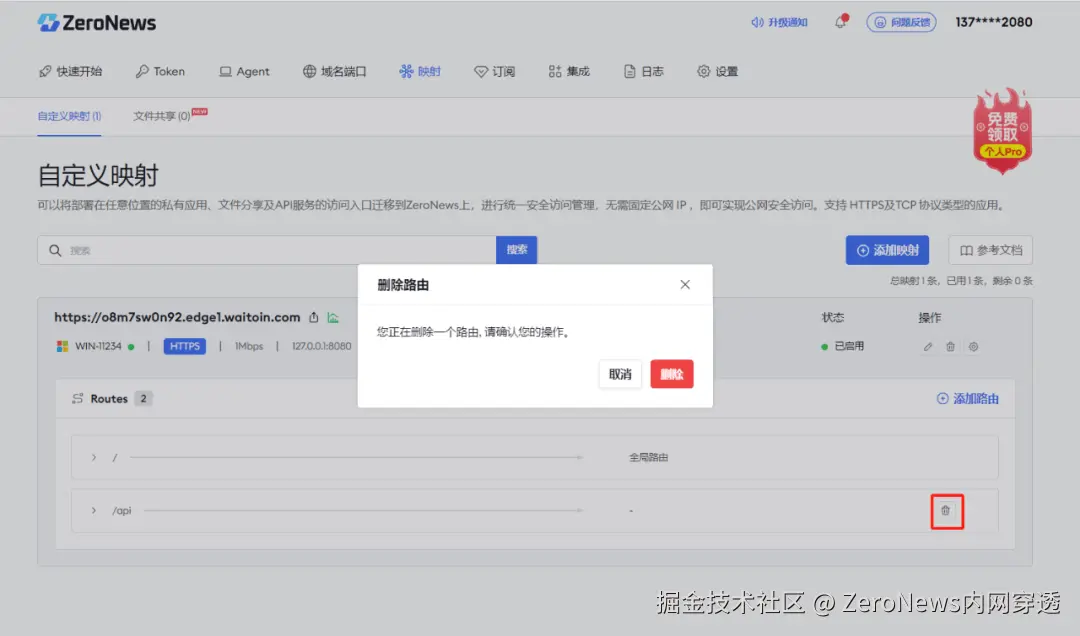Open the integration menu item
This screenshot has height=636, width=1080.
point(569,71)
